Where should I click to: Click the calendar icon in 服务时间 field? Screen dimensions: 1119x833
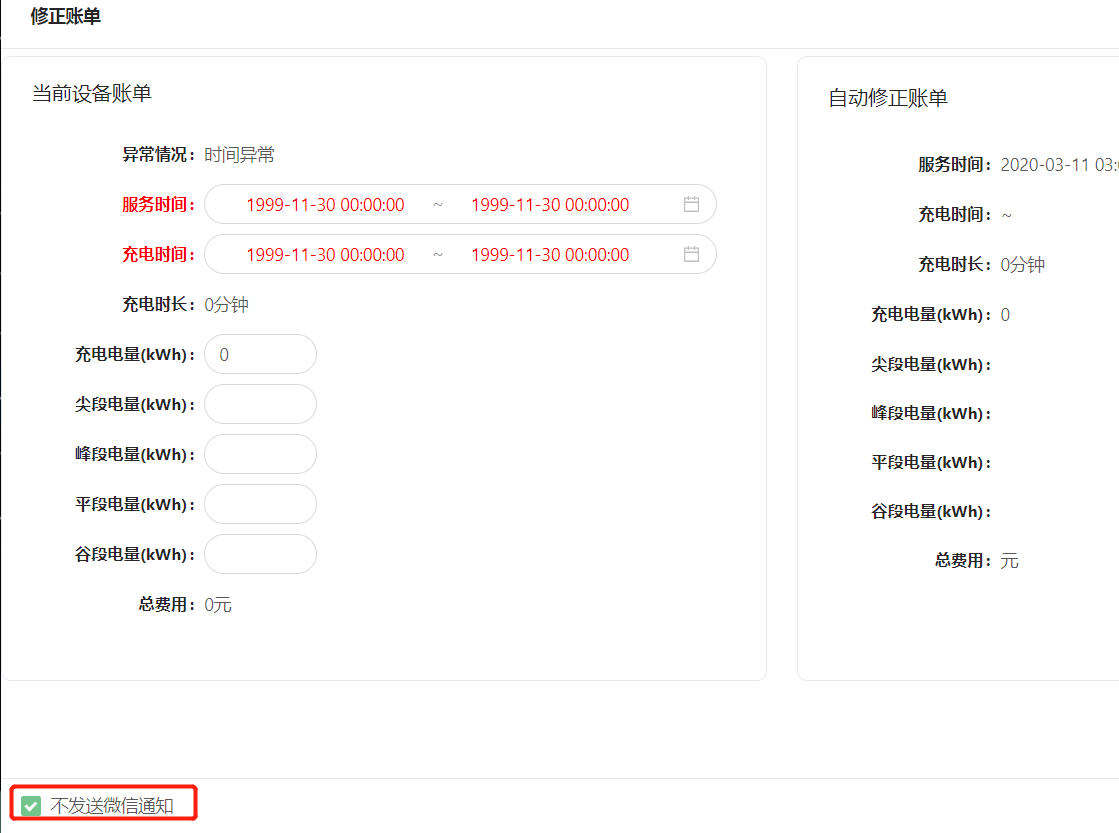click(691, 204)
